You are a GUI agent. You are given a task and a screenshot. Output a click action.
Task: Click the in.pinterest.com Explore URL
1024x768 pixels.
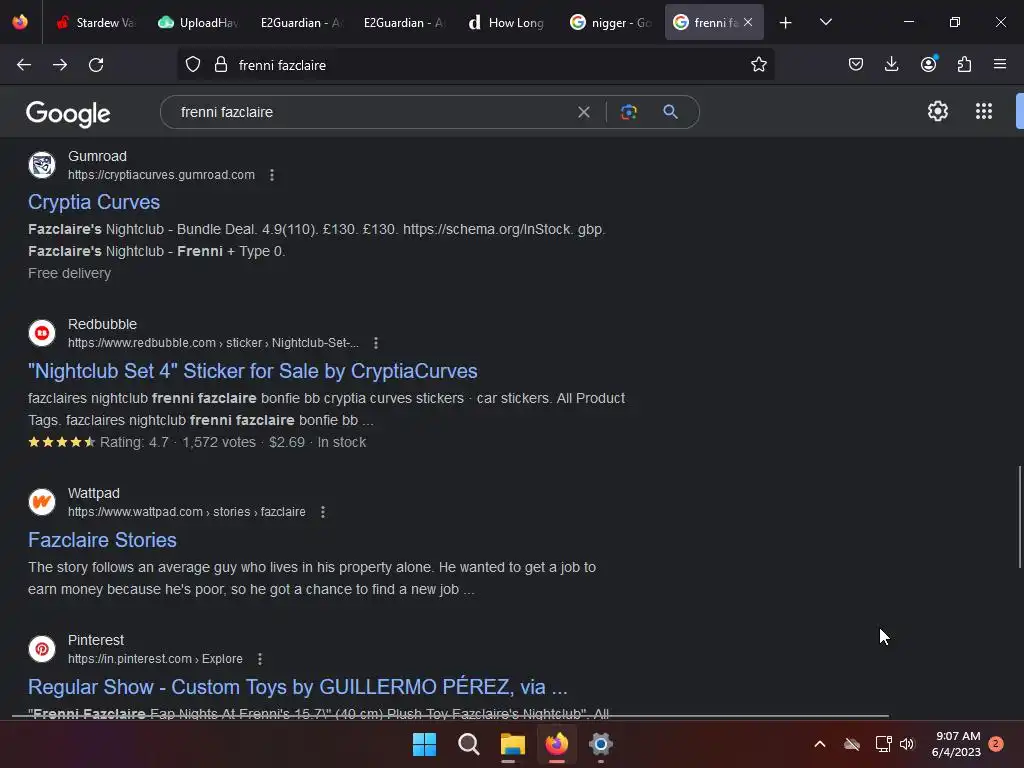[x=155, y=659]
